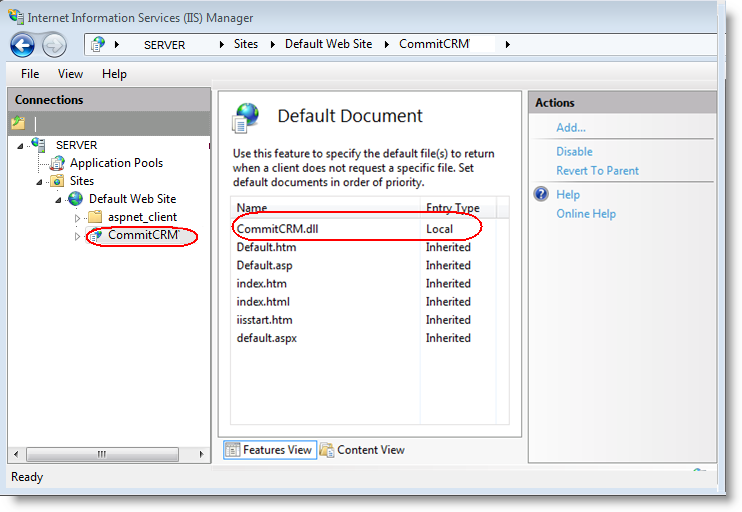Image resolution: width=742 pixels, height=512 pixels.
Task: Click the Forward navigation arrow button
Action: (x=53, y=45)
